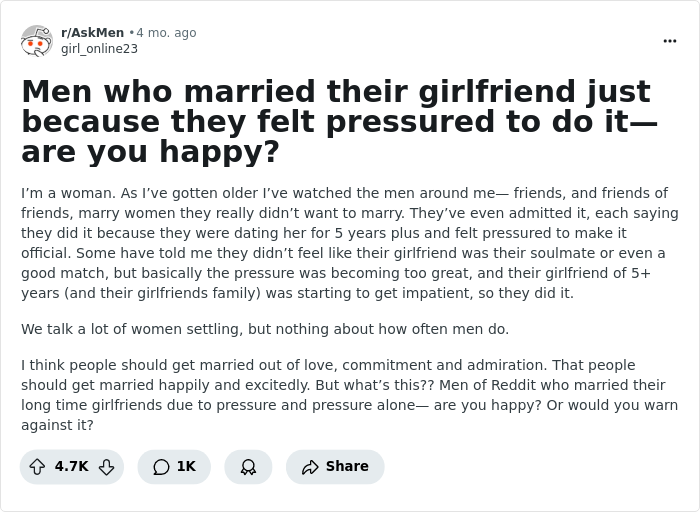This screenshot has height=512, width=700.
Task: Click the dot separator after r/AskMen
Action: pyautogui.click(x=132, y=33)
